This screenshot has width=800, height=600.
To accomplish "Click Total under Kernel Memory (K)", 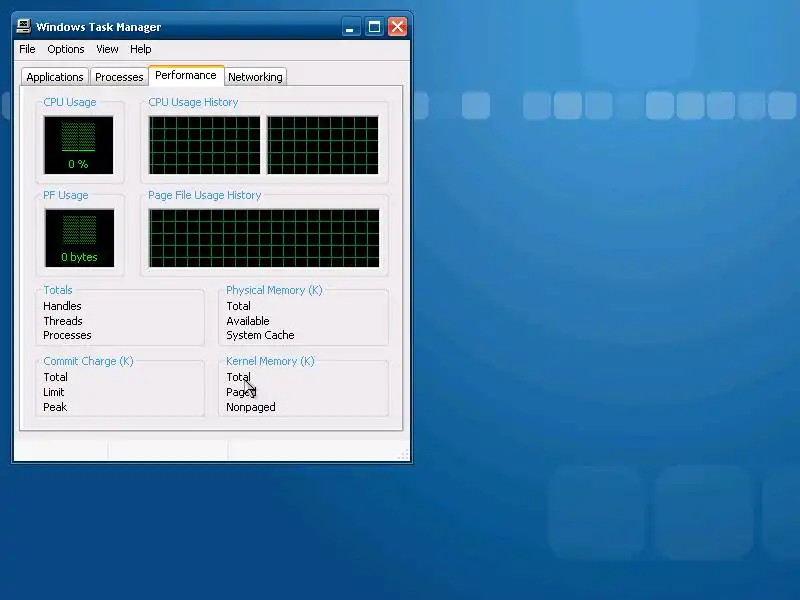I will [x=238, y=377].
